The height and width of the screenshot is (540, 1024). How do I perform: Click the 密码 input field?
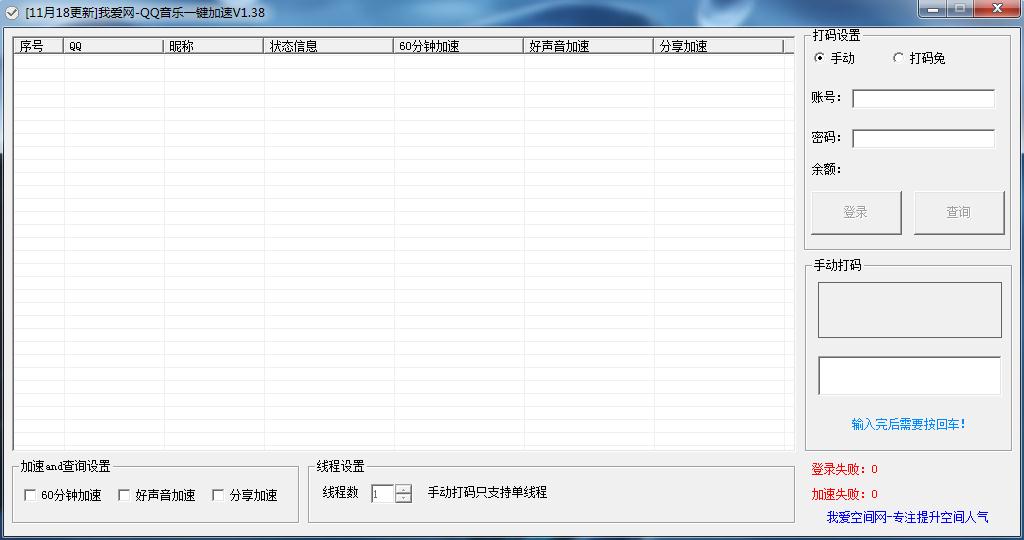[923, 138]
